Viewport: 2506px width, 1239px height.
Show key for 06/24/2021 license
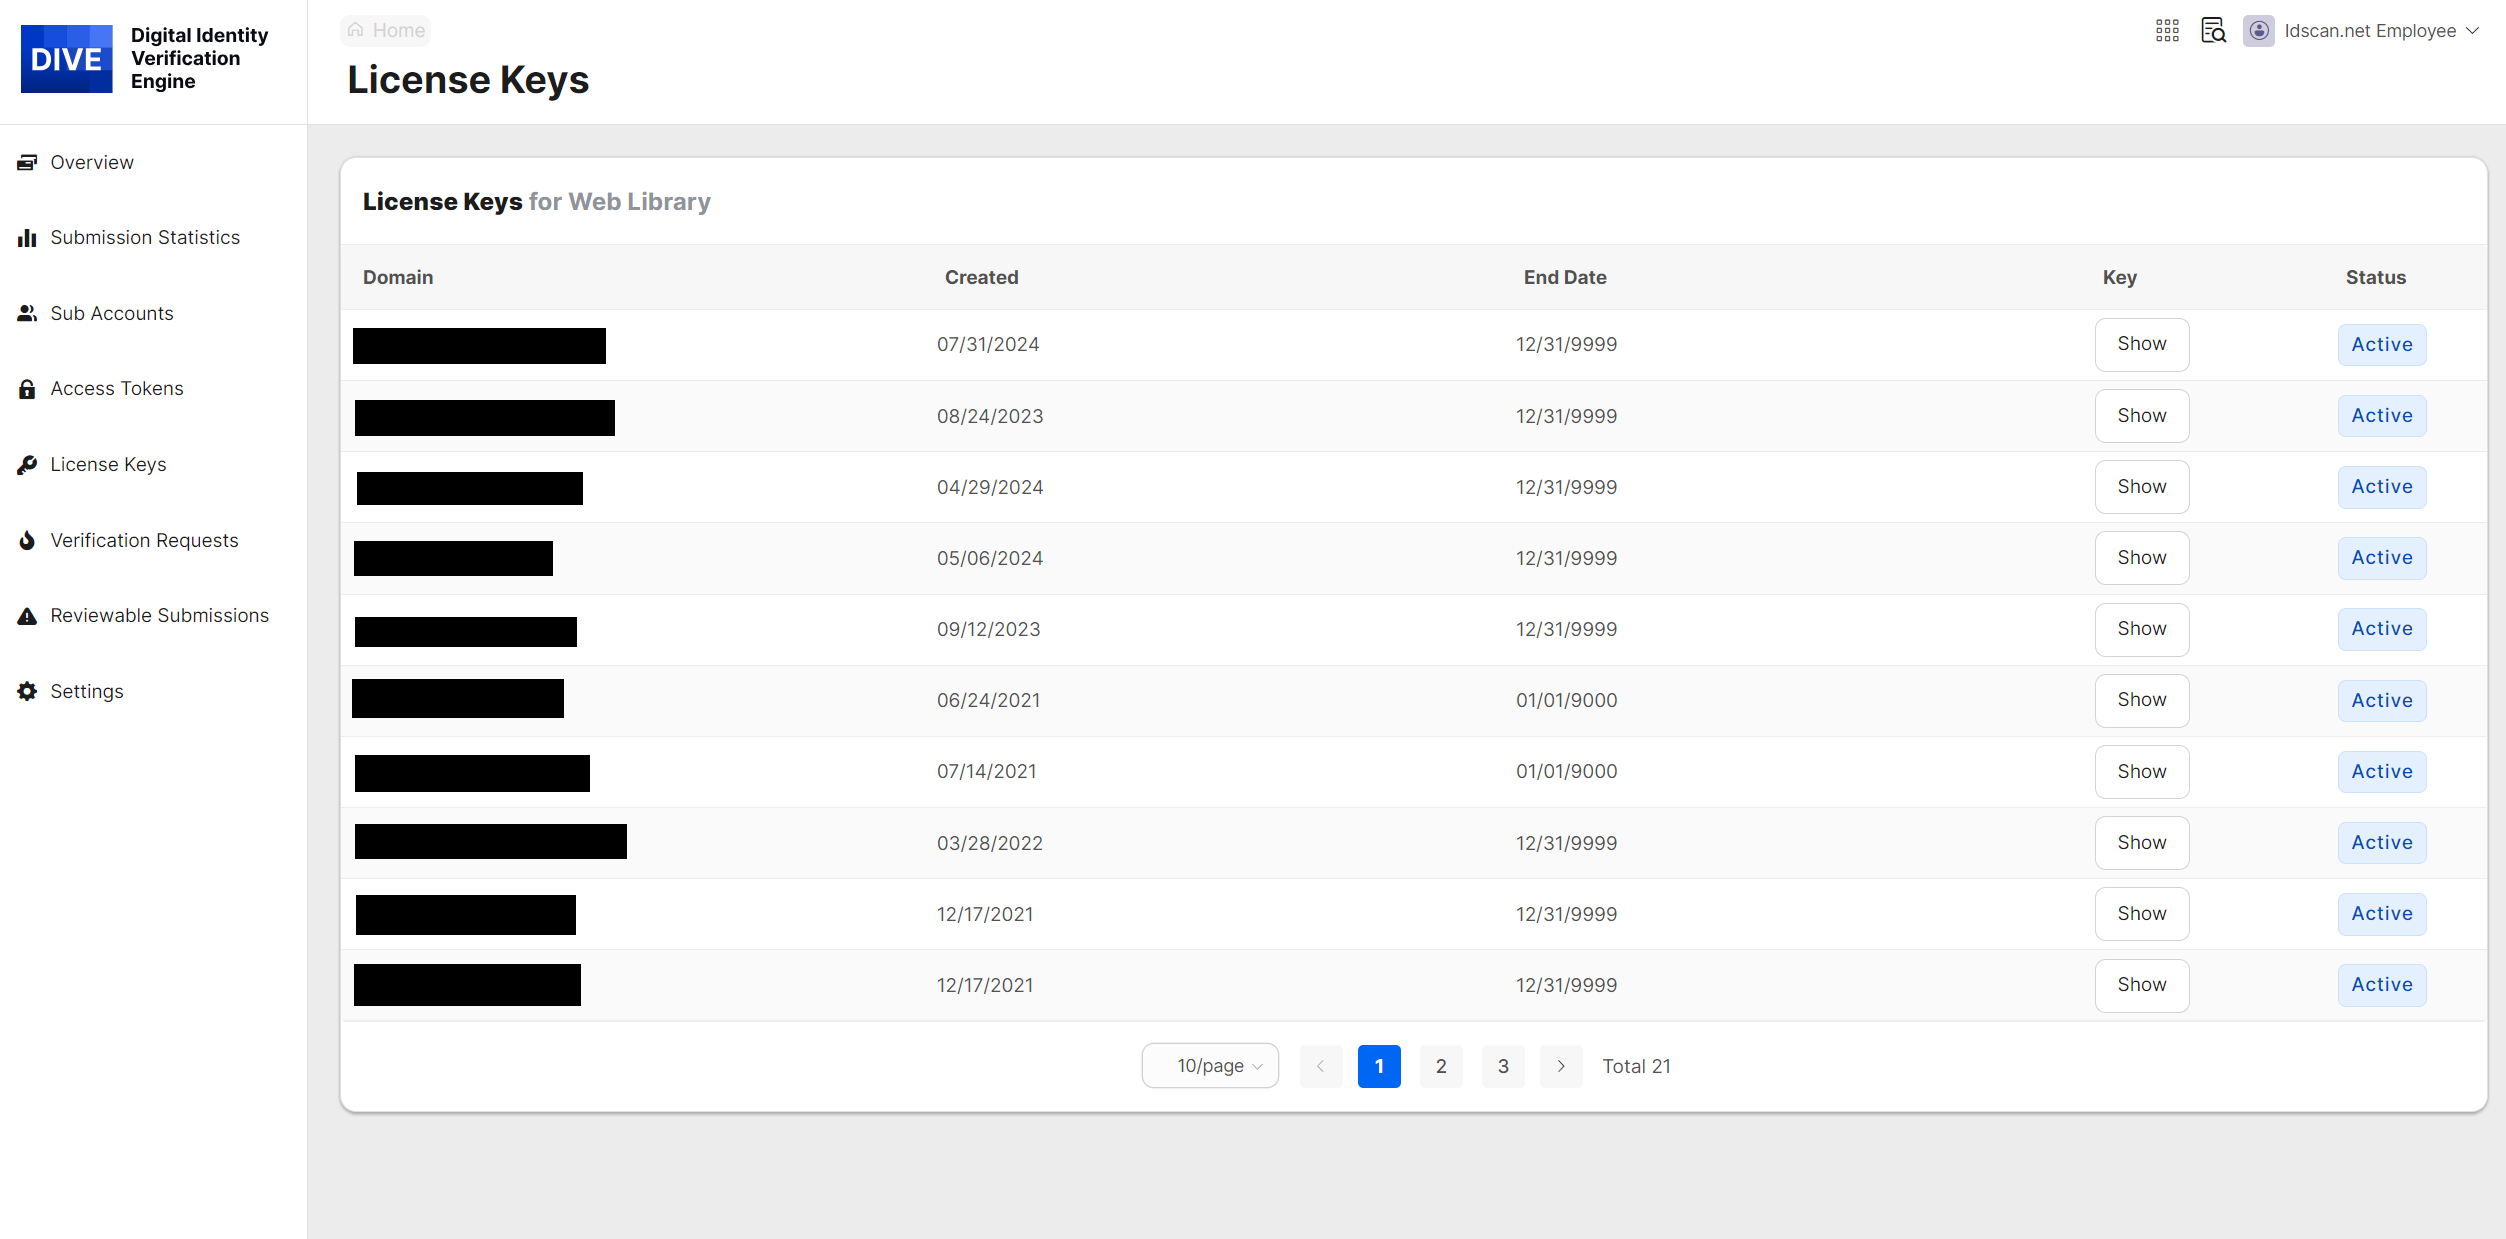pyautogui.click(x=2141, y=700)
